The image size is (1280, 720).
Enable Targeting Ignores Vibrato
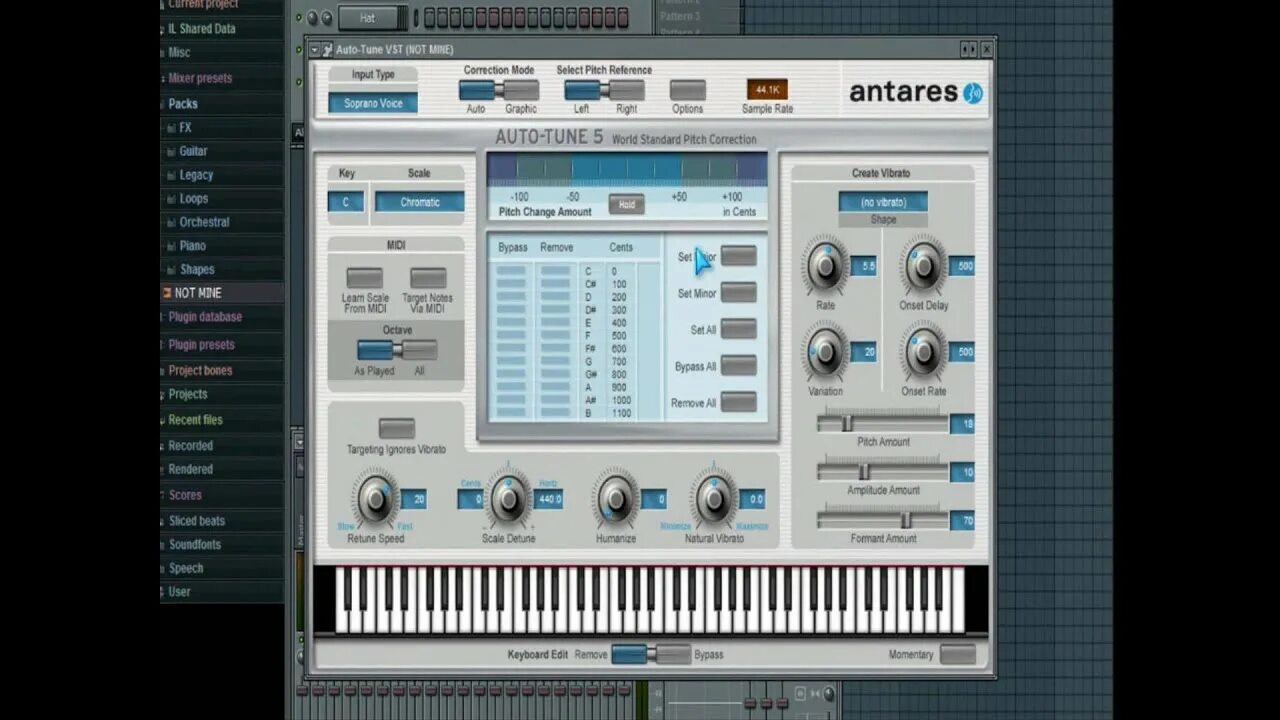pos(397,428)
